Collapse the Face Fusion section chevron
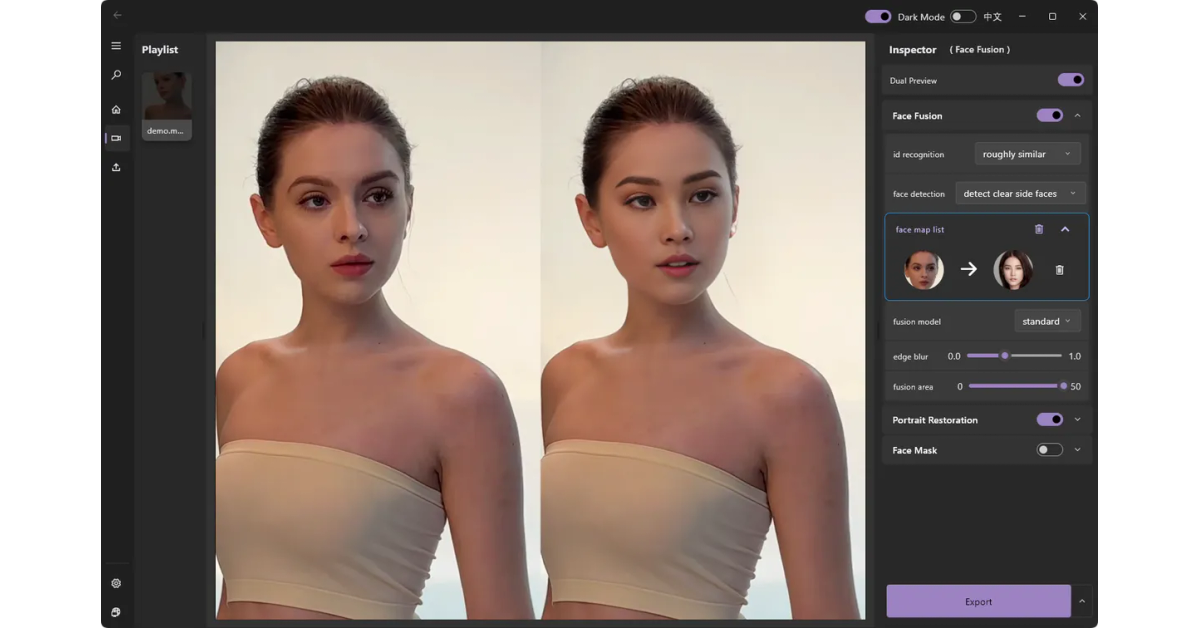This screenshot has width=1200, height=628. click(1077, 115)
